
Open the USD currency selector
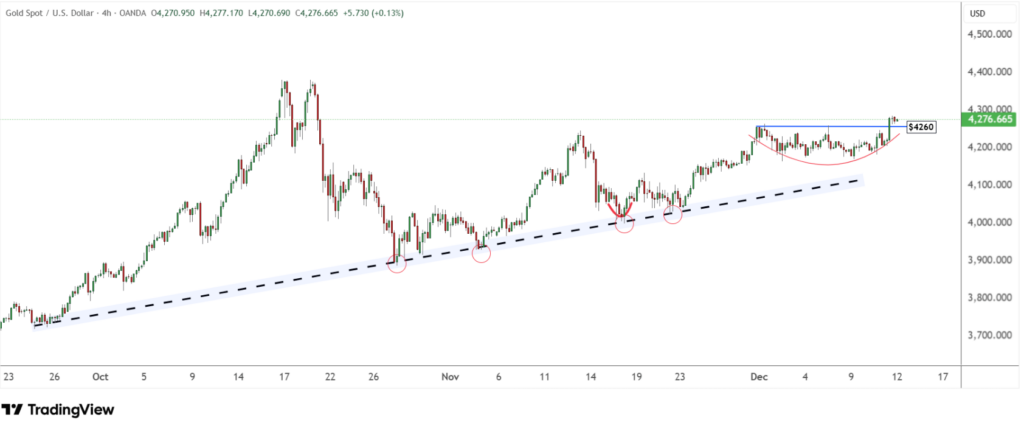[x=978, y=13]
